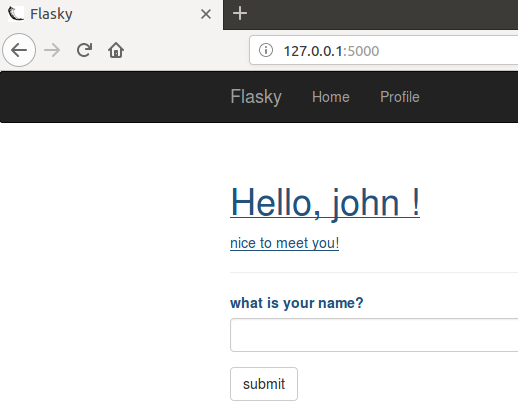Select the Flasky browser tab

tap(111, 15)
